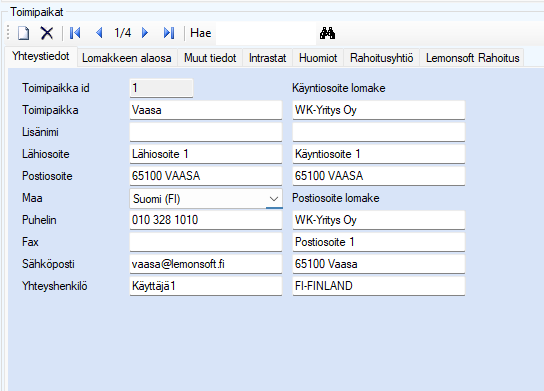Go to next record arrow
The width and height of the screenshot is (544, 391).
[145, 33]
